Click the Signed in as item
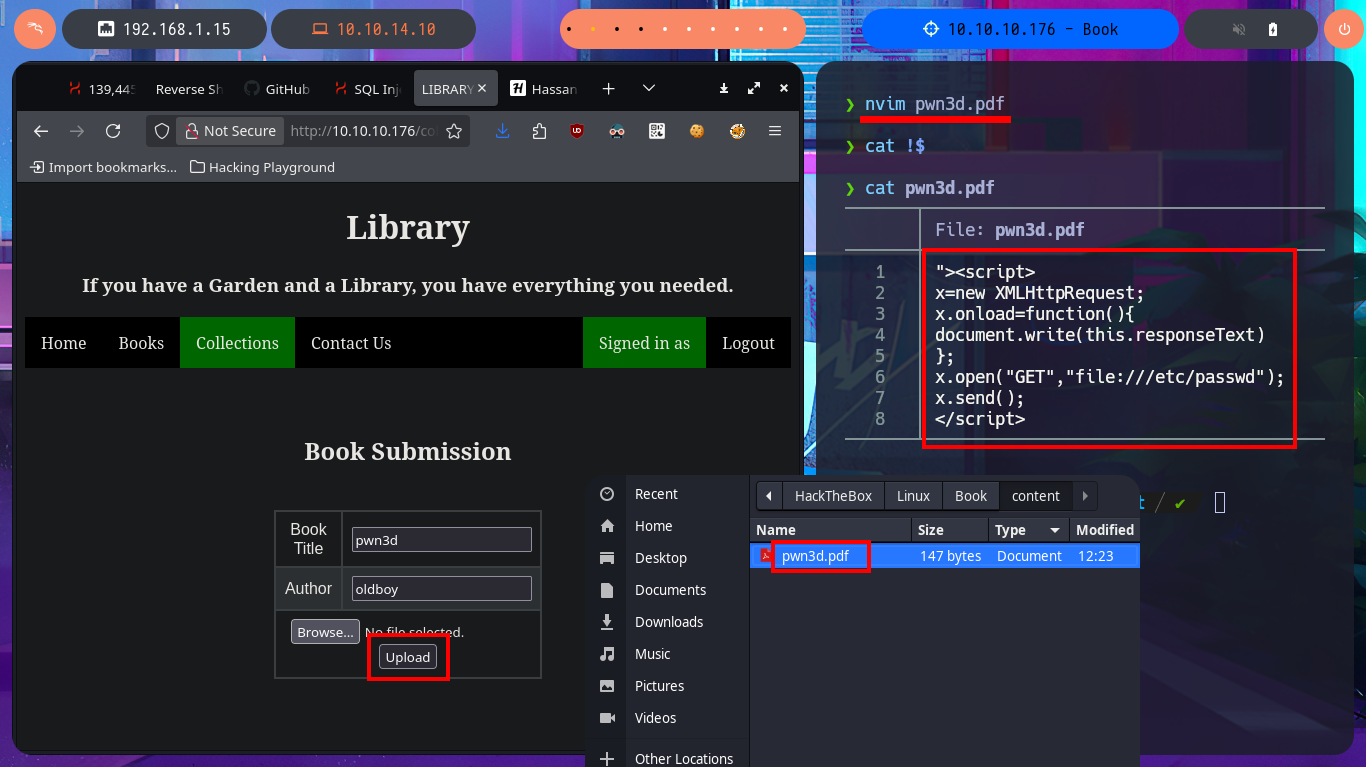This screenshot has height=767, width=1366. (644, 343)
